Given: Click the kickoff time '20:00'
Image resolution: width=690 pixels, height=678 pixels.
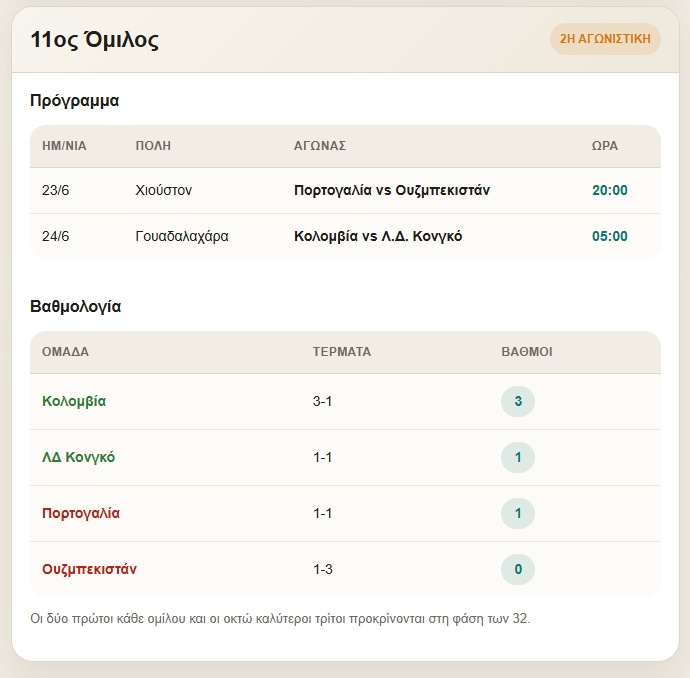Looking at the screenshot, I should coord(609,190).
